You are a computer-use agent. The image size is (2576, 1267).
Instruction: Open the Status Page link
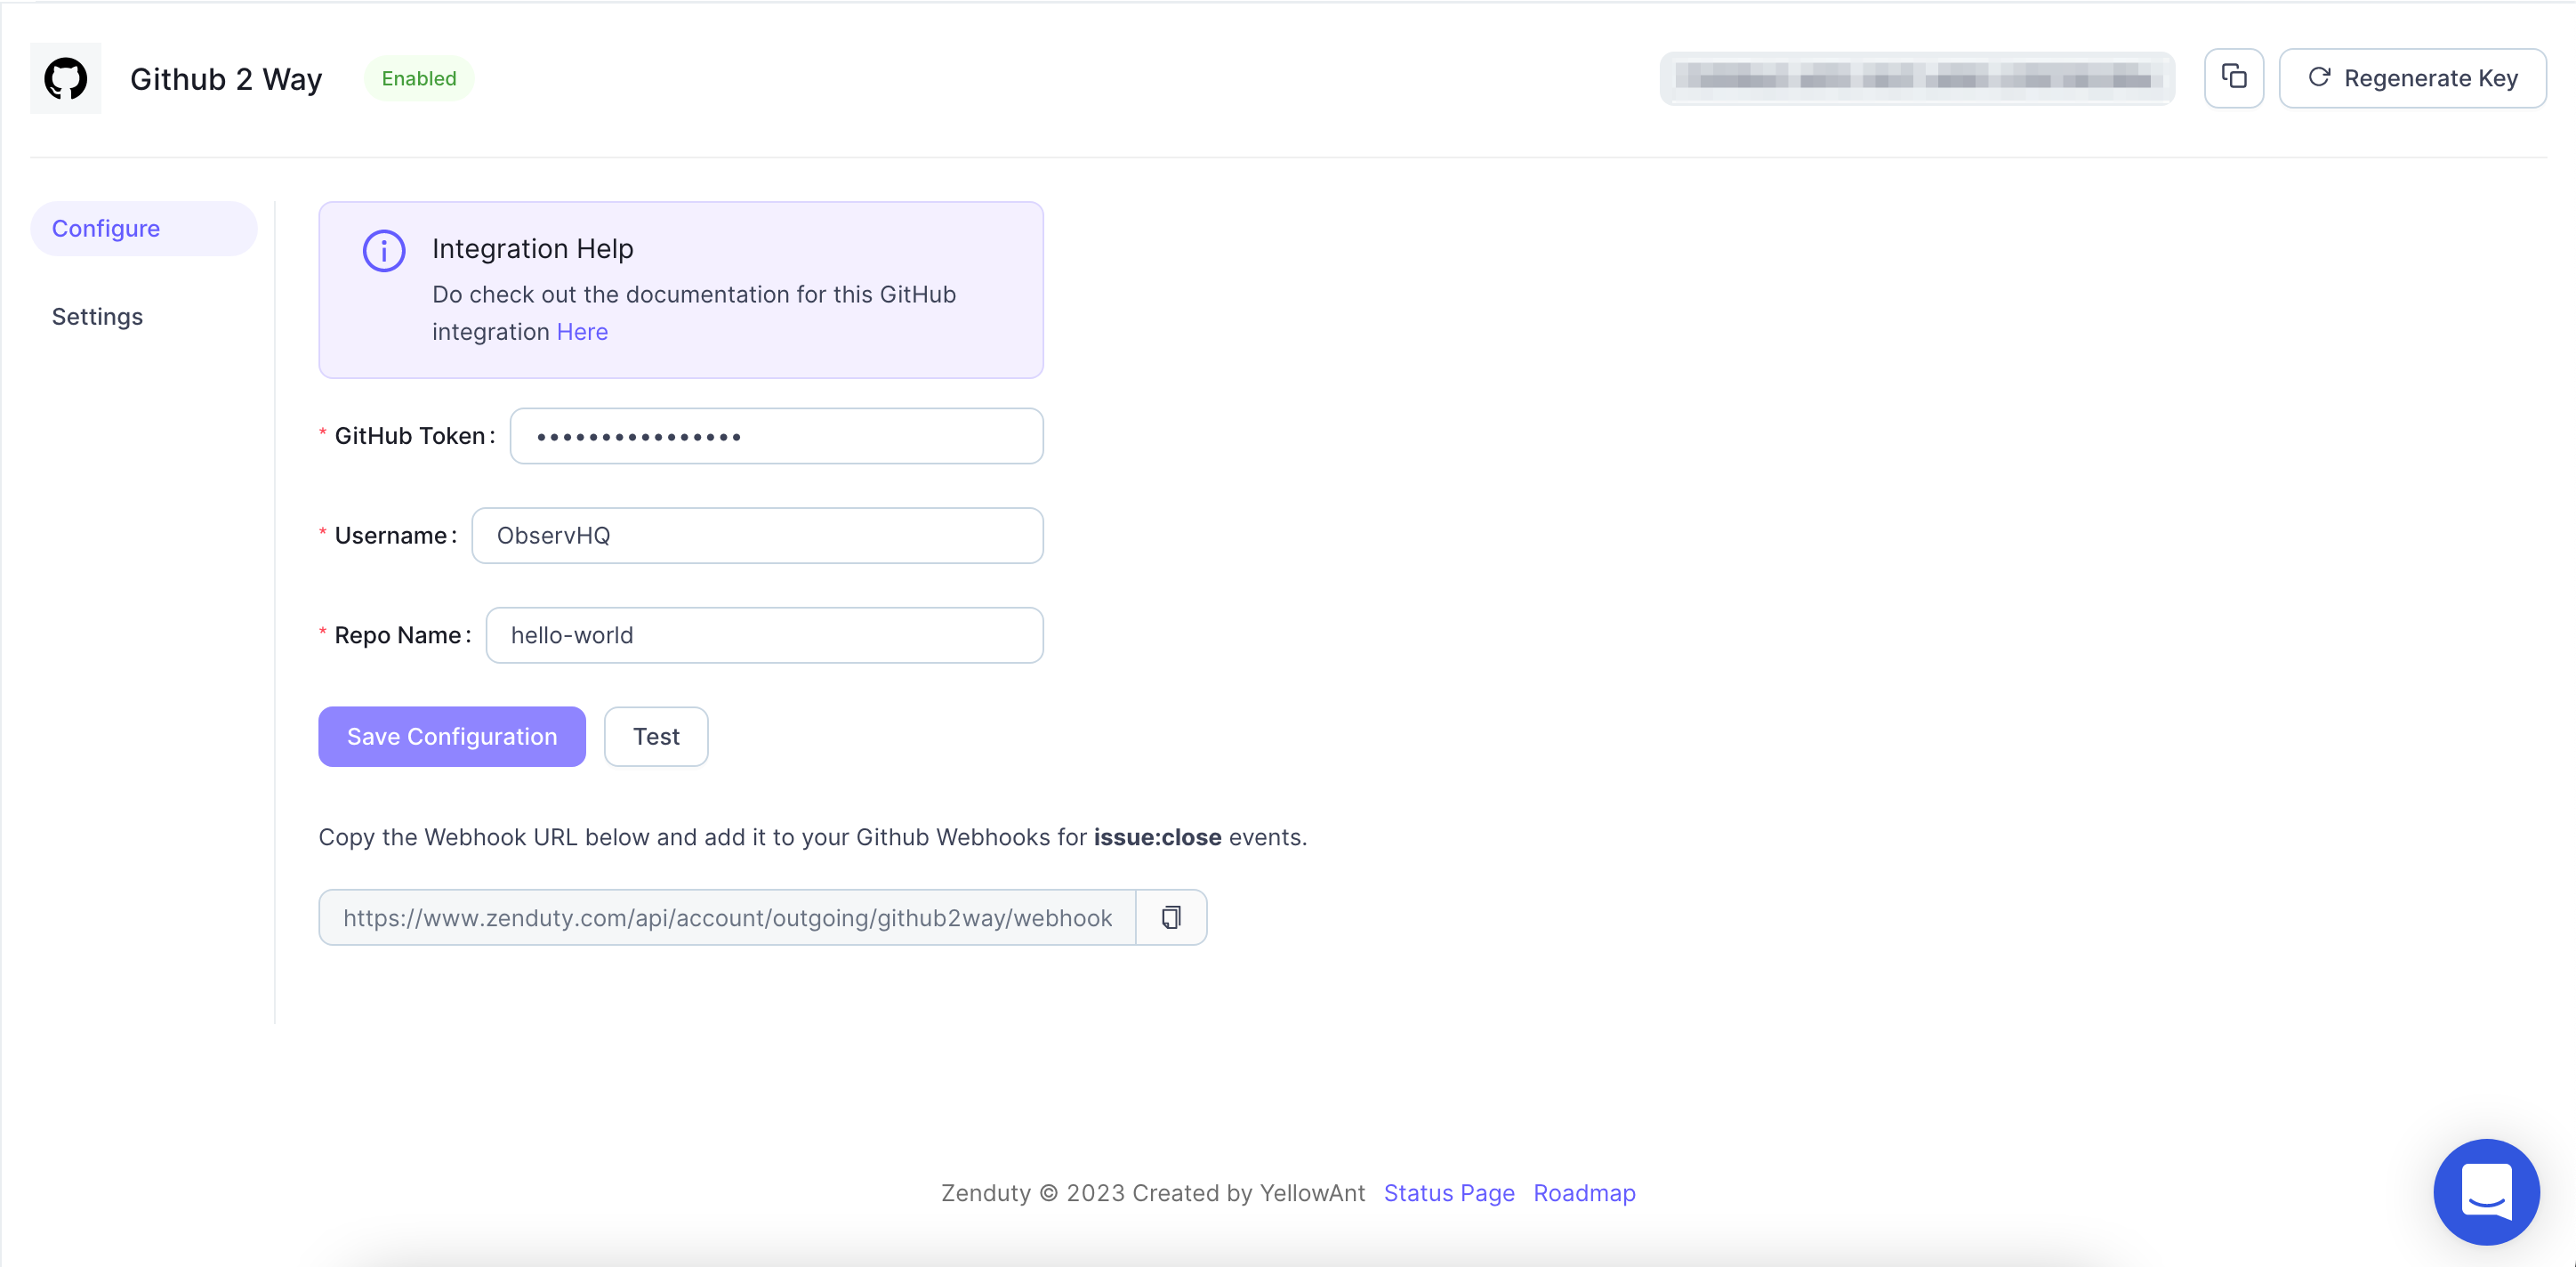(1448, 1193)
